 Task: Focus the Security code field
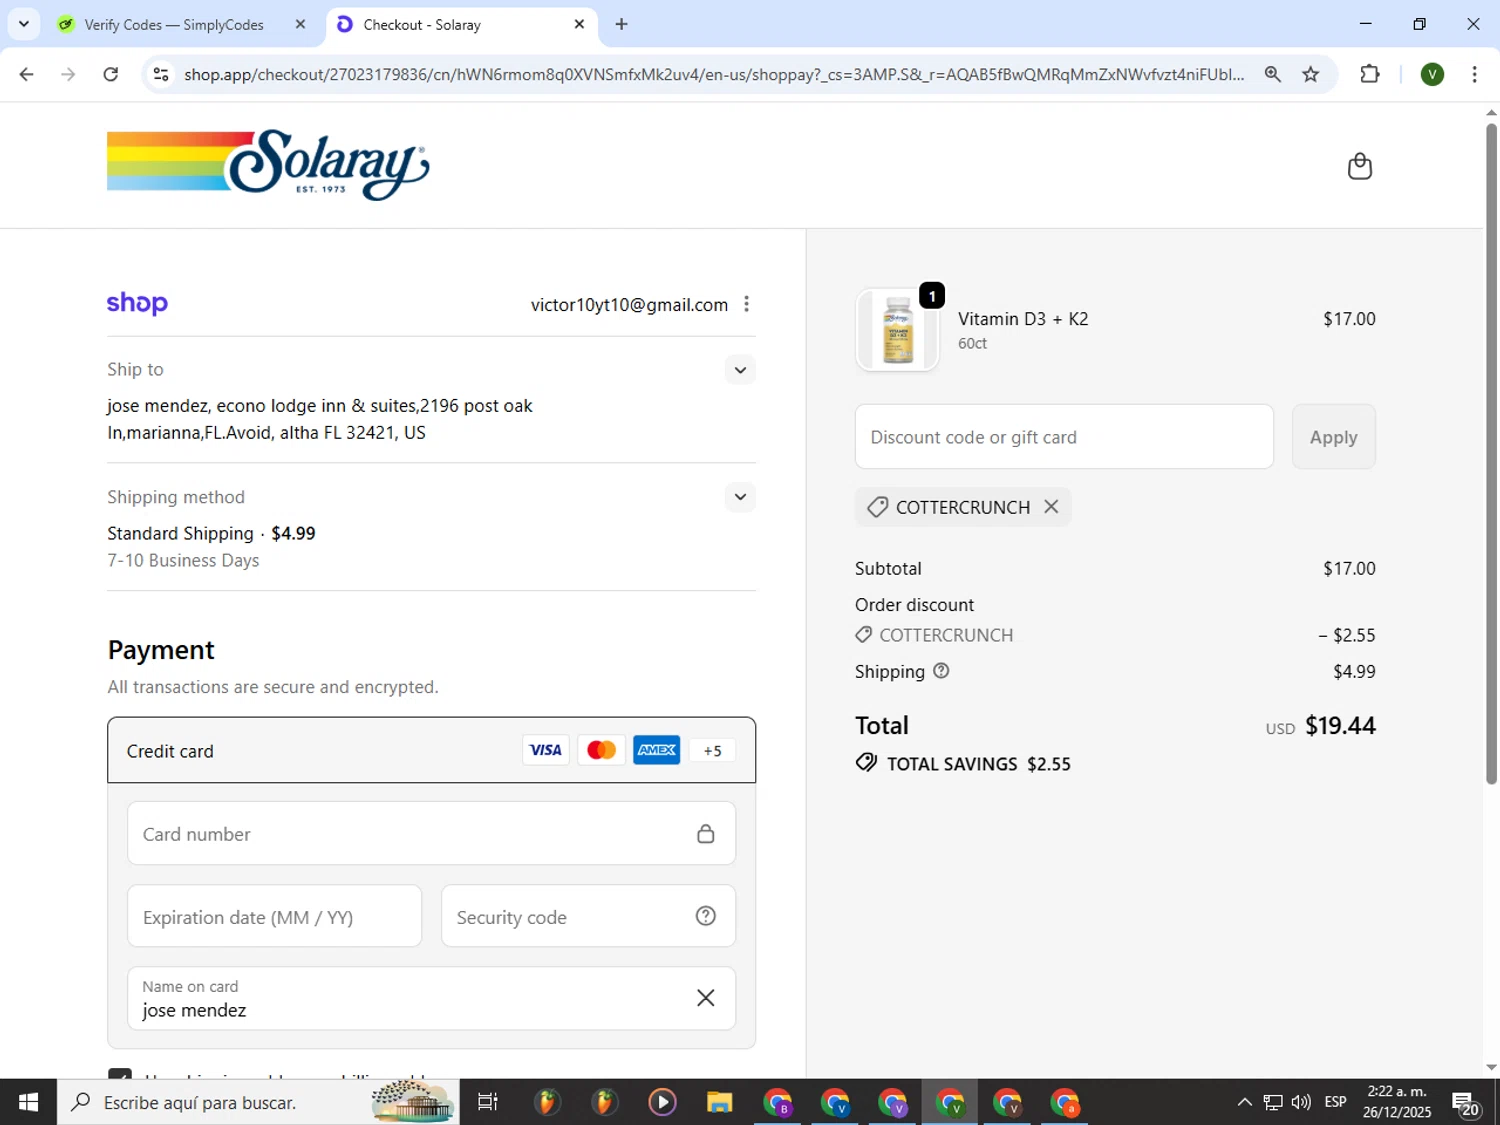coord(588,916)
